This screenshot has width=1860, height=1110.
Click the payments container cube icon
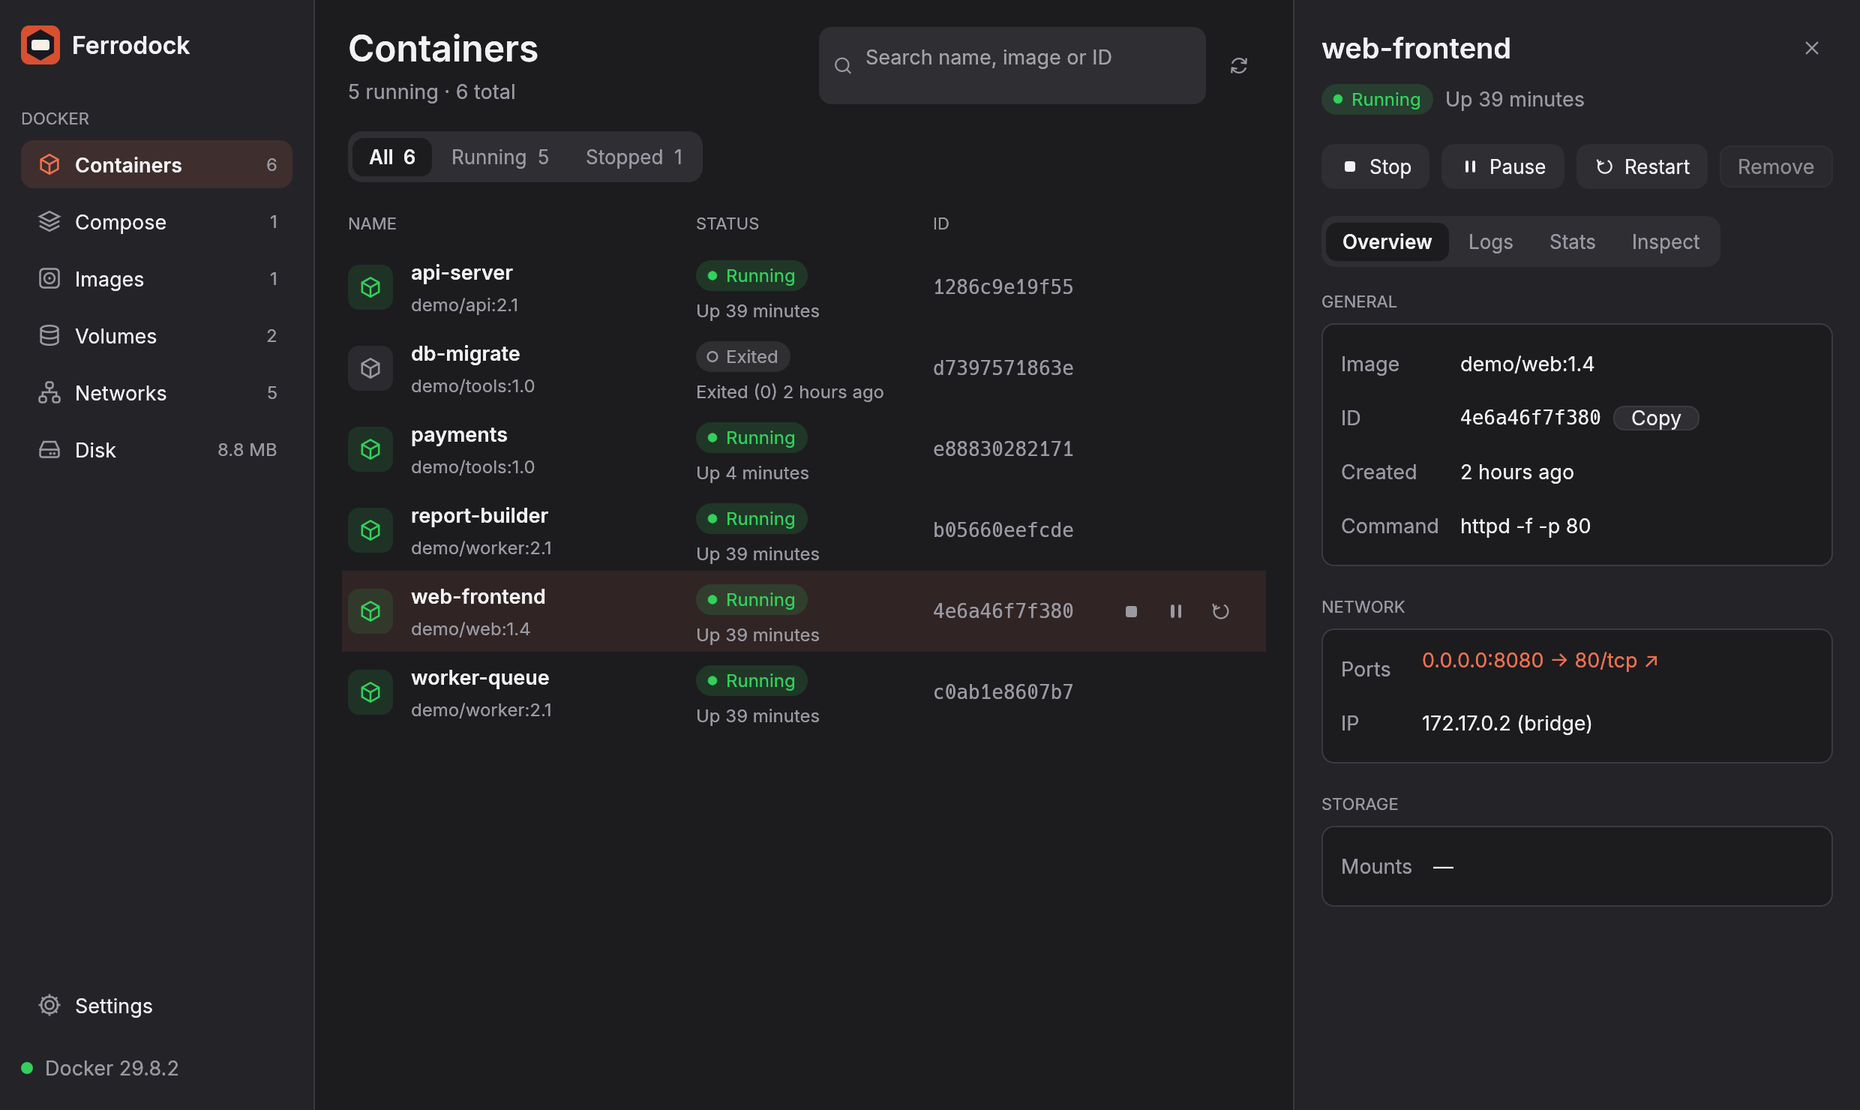pos(370,450)
